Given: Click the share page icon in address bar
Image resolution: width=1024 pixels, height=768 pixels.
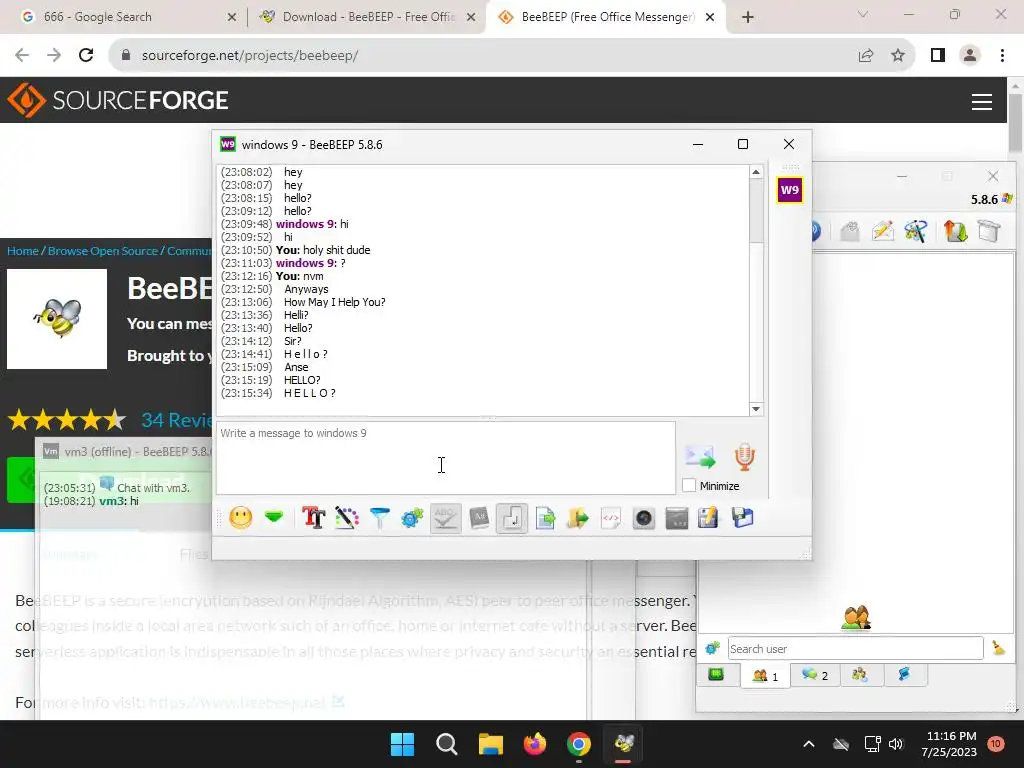Looking at the screenshot, I should [x=866, y=56].
